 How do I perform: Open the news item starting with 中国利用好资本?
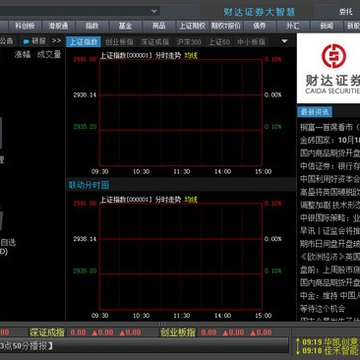click(330, 179)
